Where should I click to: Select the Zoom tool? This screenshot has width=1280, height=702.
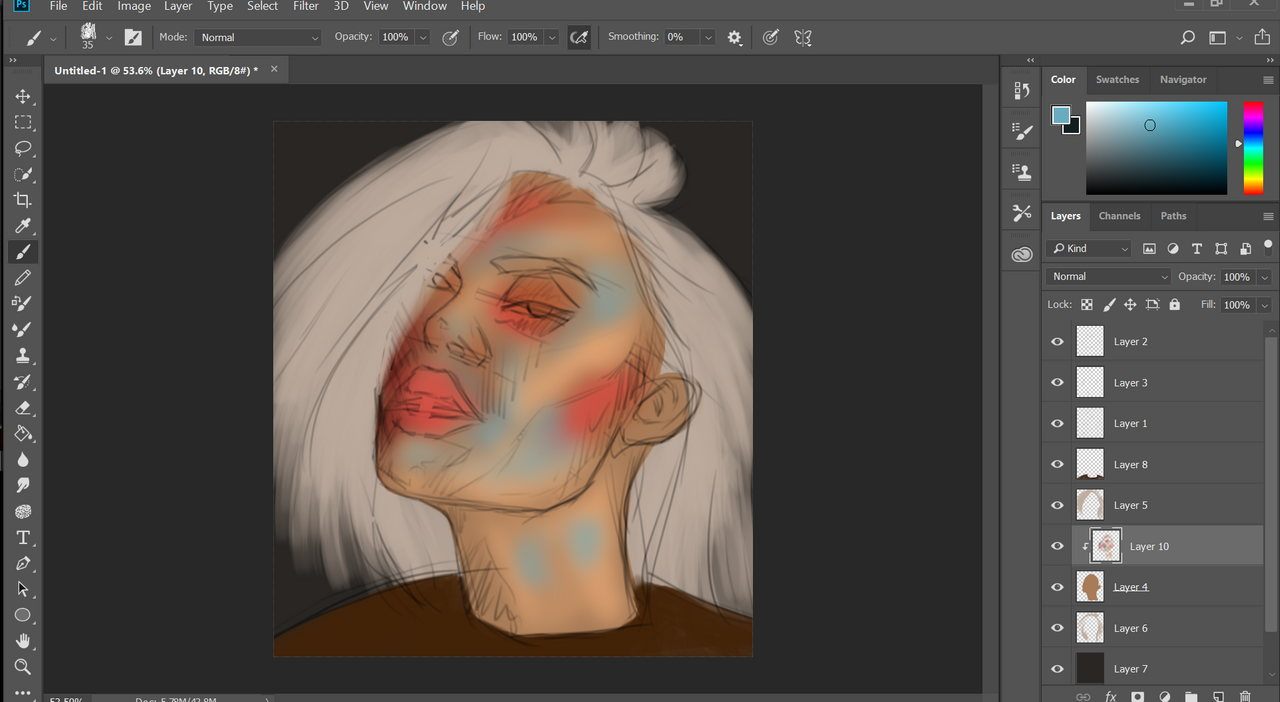point(22,667)
